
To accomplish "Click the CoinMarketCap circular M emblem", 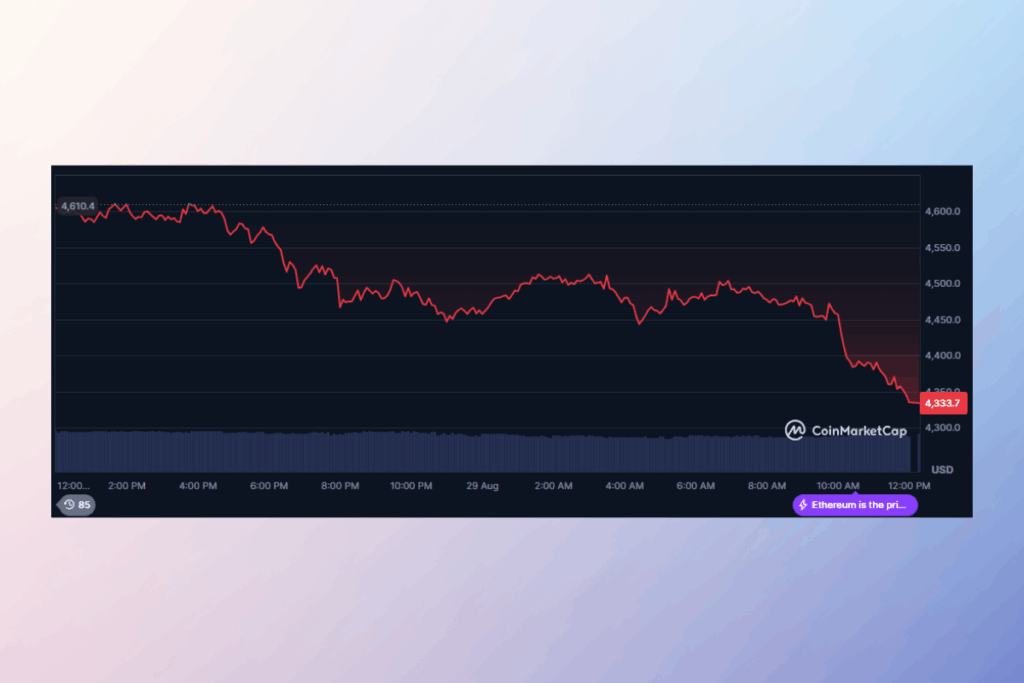I will tap(795, 430).
